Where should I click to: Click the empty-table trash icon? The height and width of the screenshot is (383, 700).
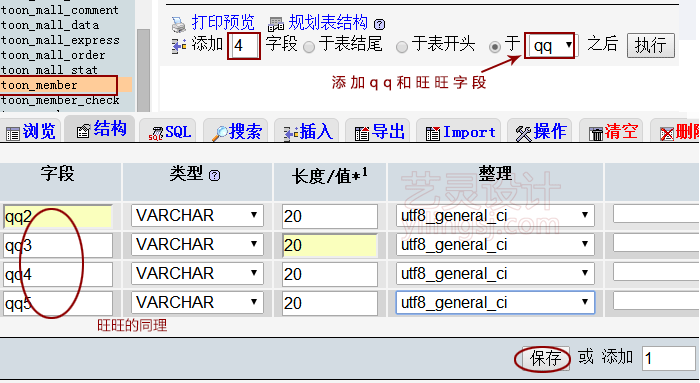596,133
